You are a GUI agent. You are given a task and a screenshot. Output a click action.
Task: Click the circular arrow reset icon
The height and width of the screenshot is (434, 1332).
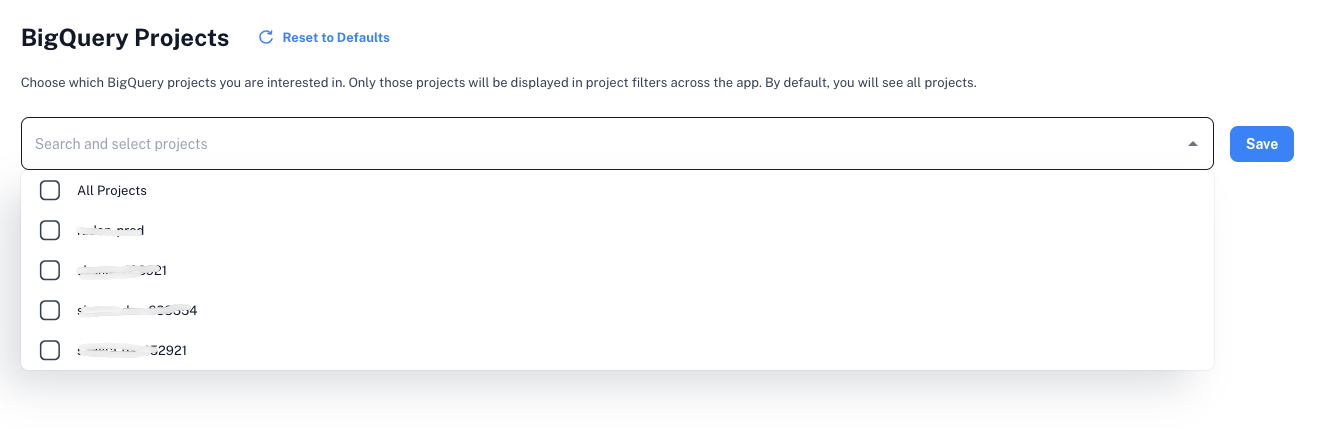click(266, 38)
